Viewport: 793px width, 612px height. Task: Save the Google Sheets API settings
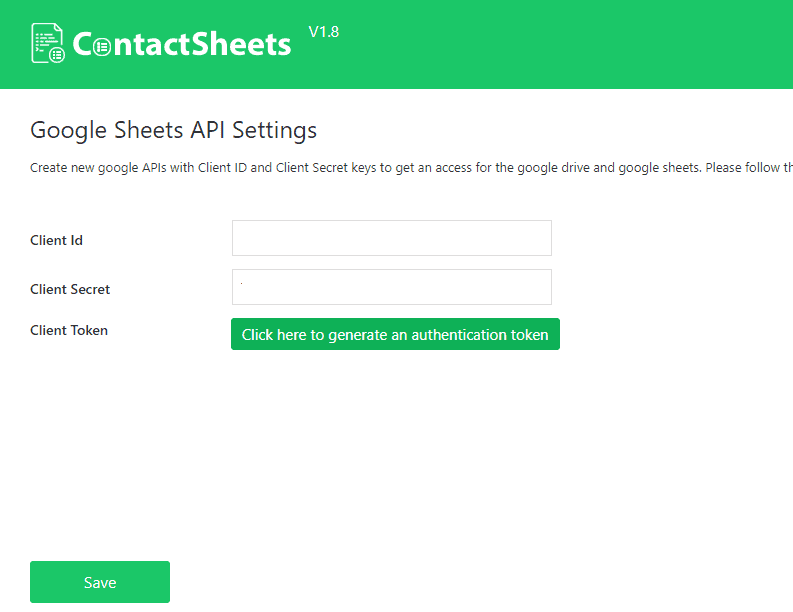coord(100,582)
